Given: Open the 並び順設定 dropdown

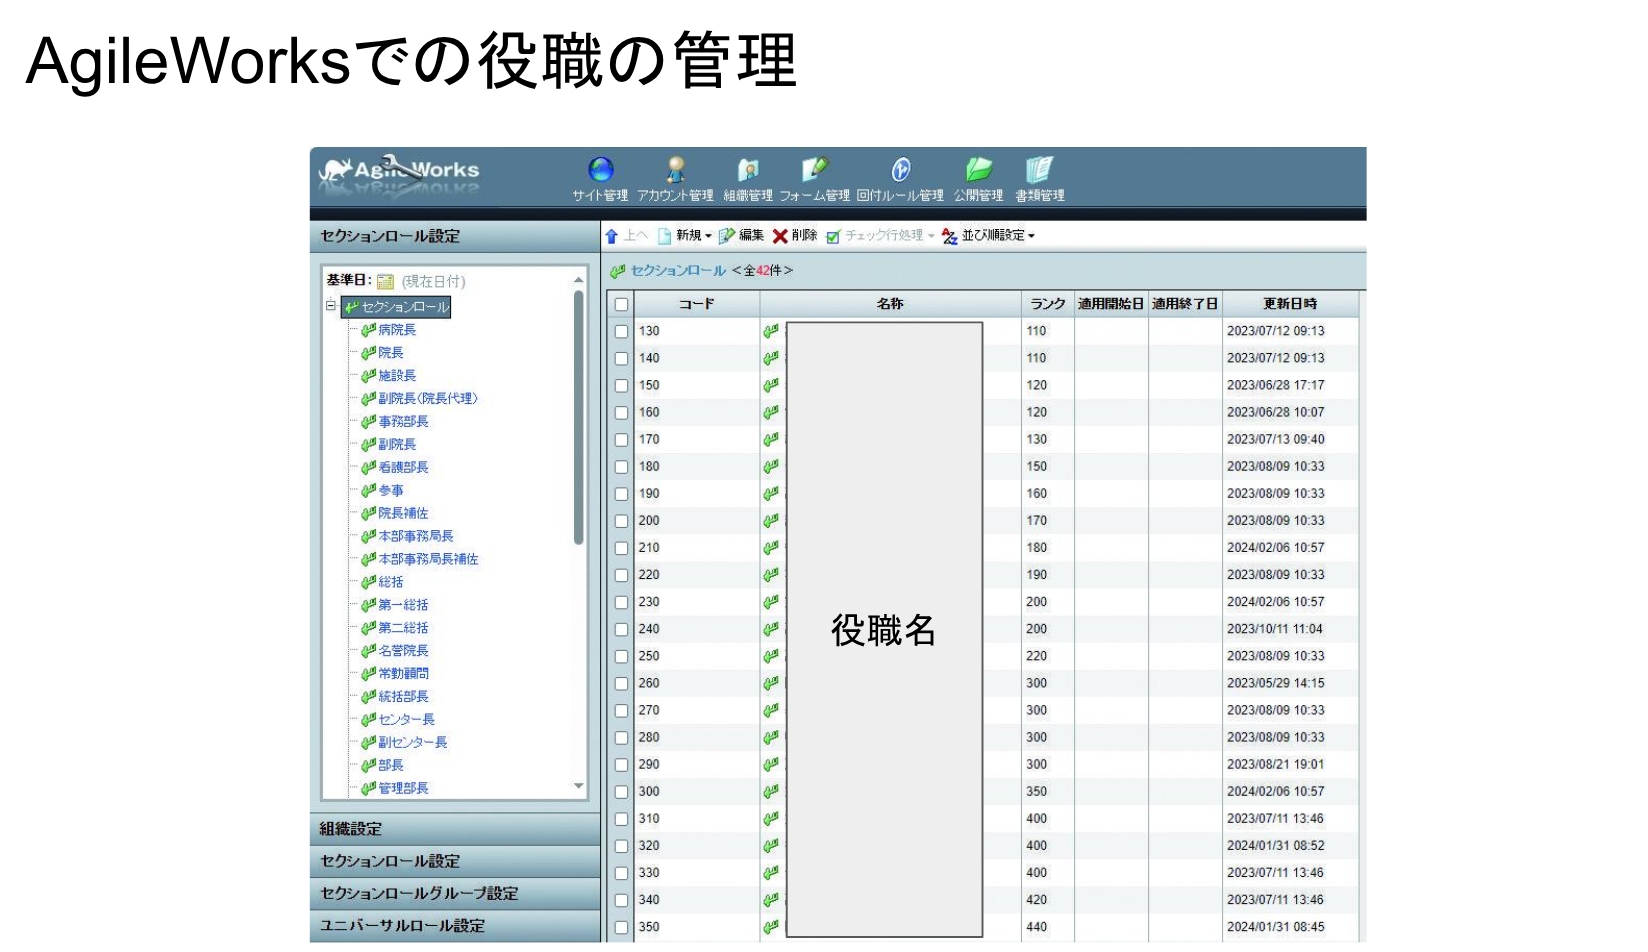Looking at the screenshot, I should [x=988, y=236].
